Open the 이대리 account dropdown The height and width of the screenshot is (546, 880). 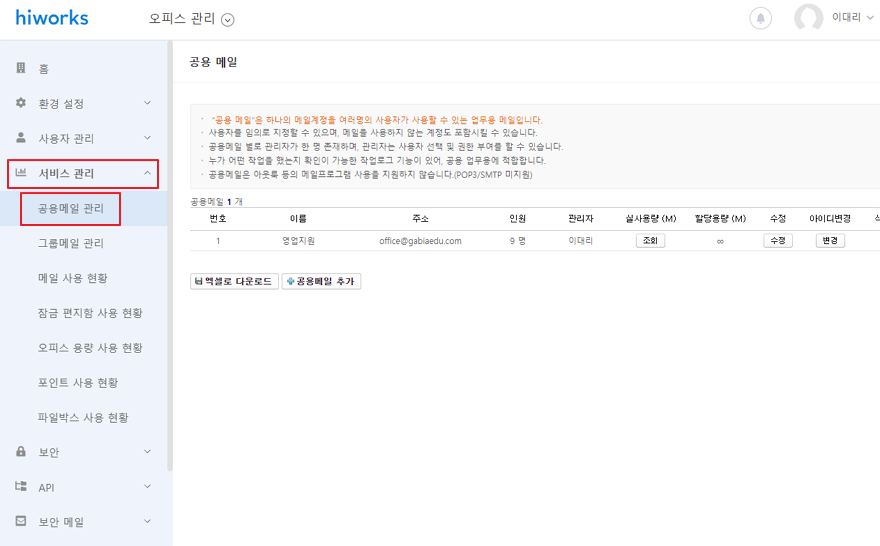(x=846, y=18)
